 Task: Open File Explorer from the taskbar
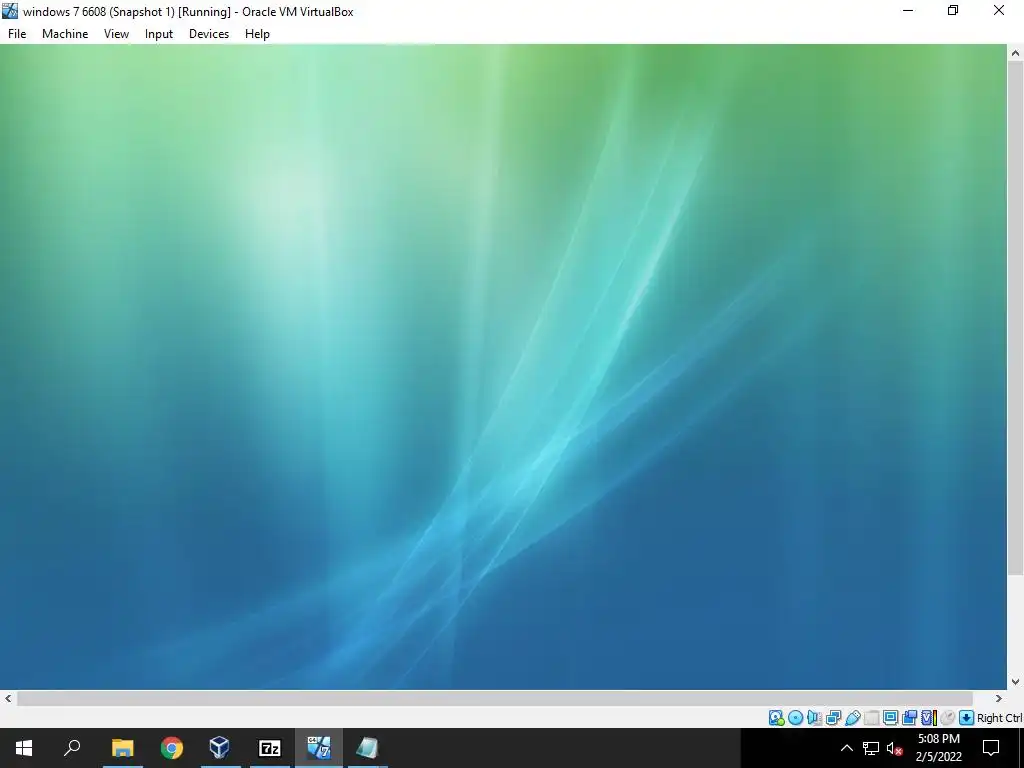(x=122, y=748)
